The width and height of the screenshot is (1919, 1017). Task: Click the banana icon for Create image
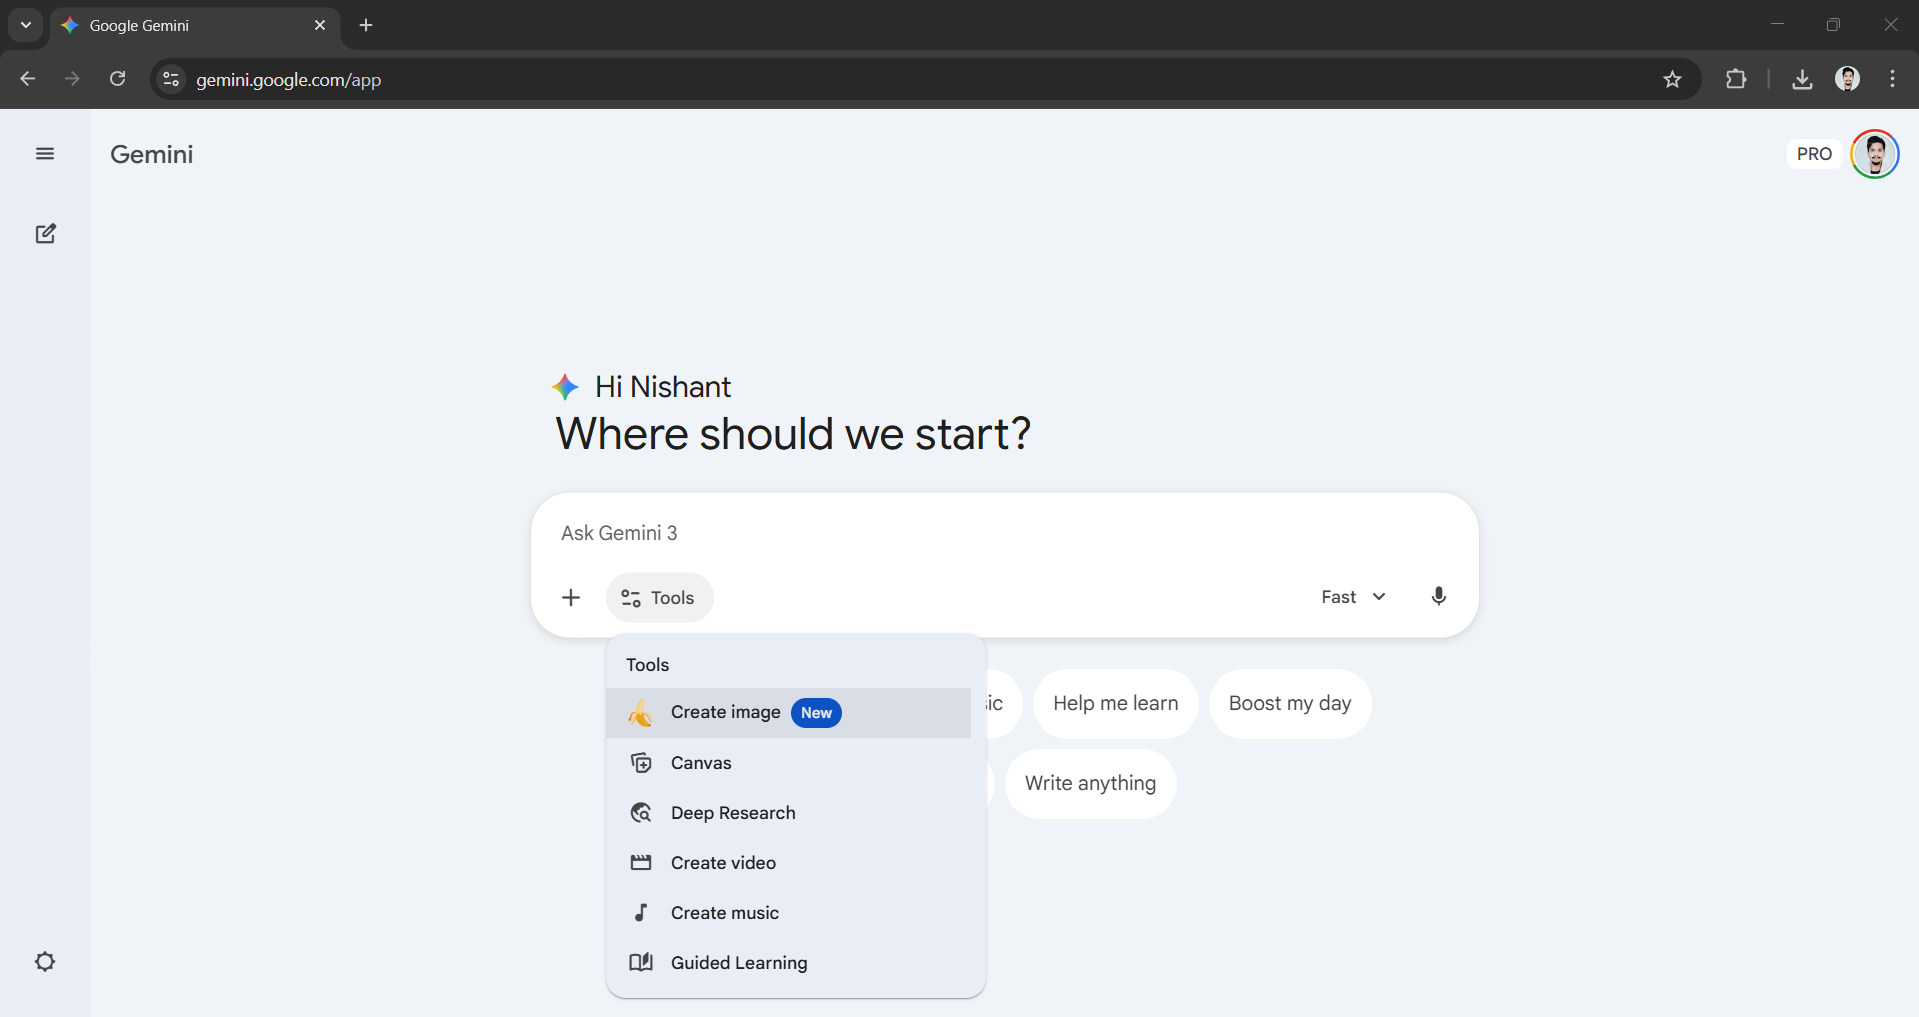(640, 713)
